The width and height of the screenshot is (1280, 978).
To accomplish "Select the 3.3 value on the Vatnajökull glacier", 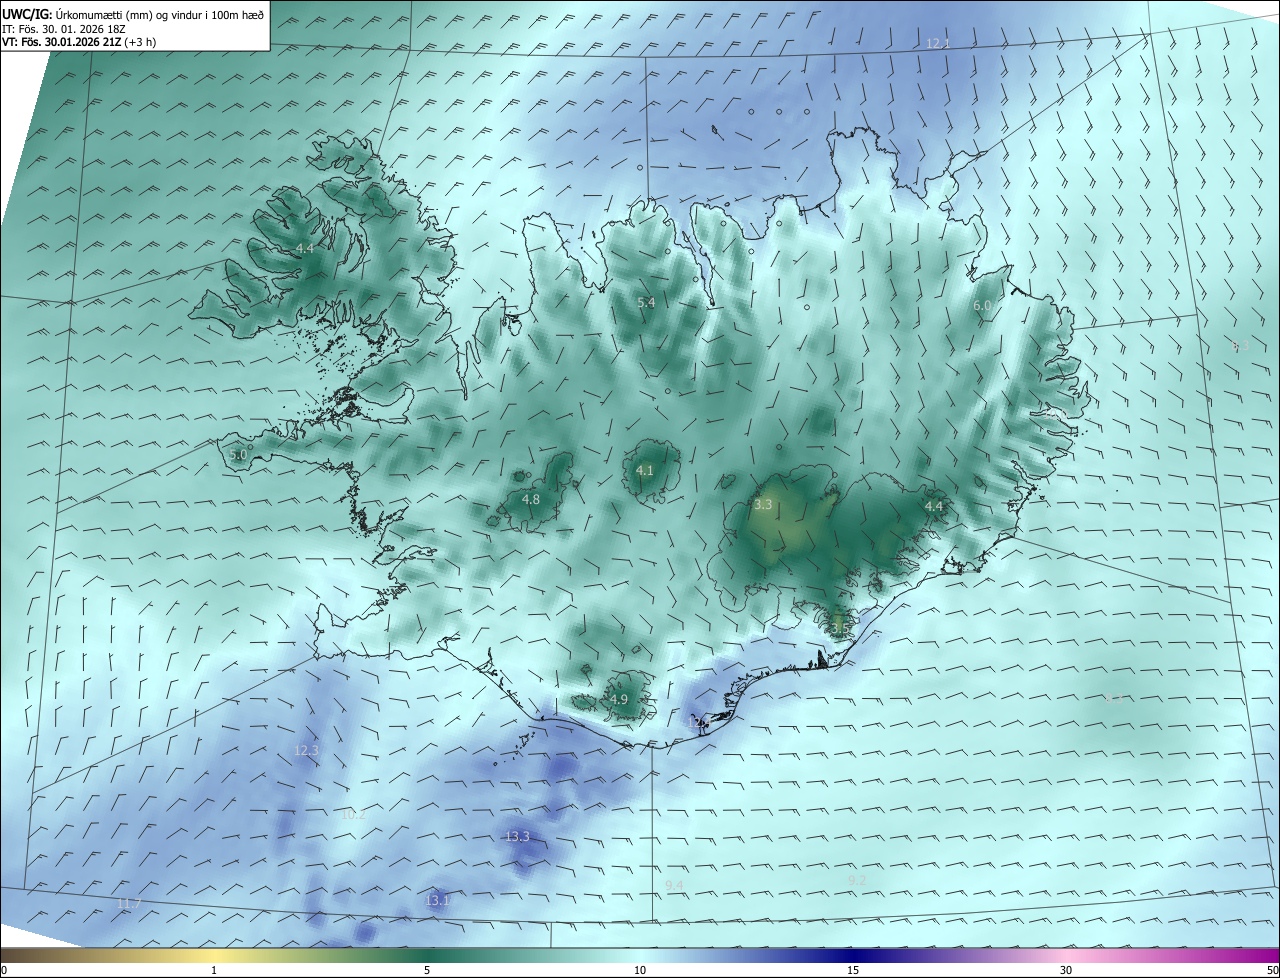I will [x=763, y=505].
